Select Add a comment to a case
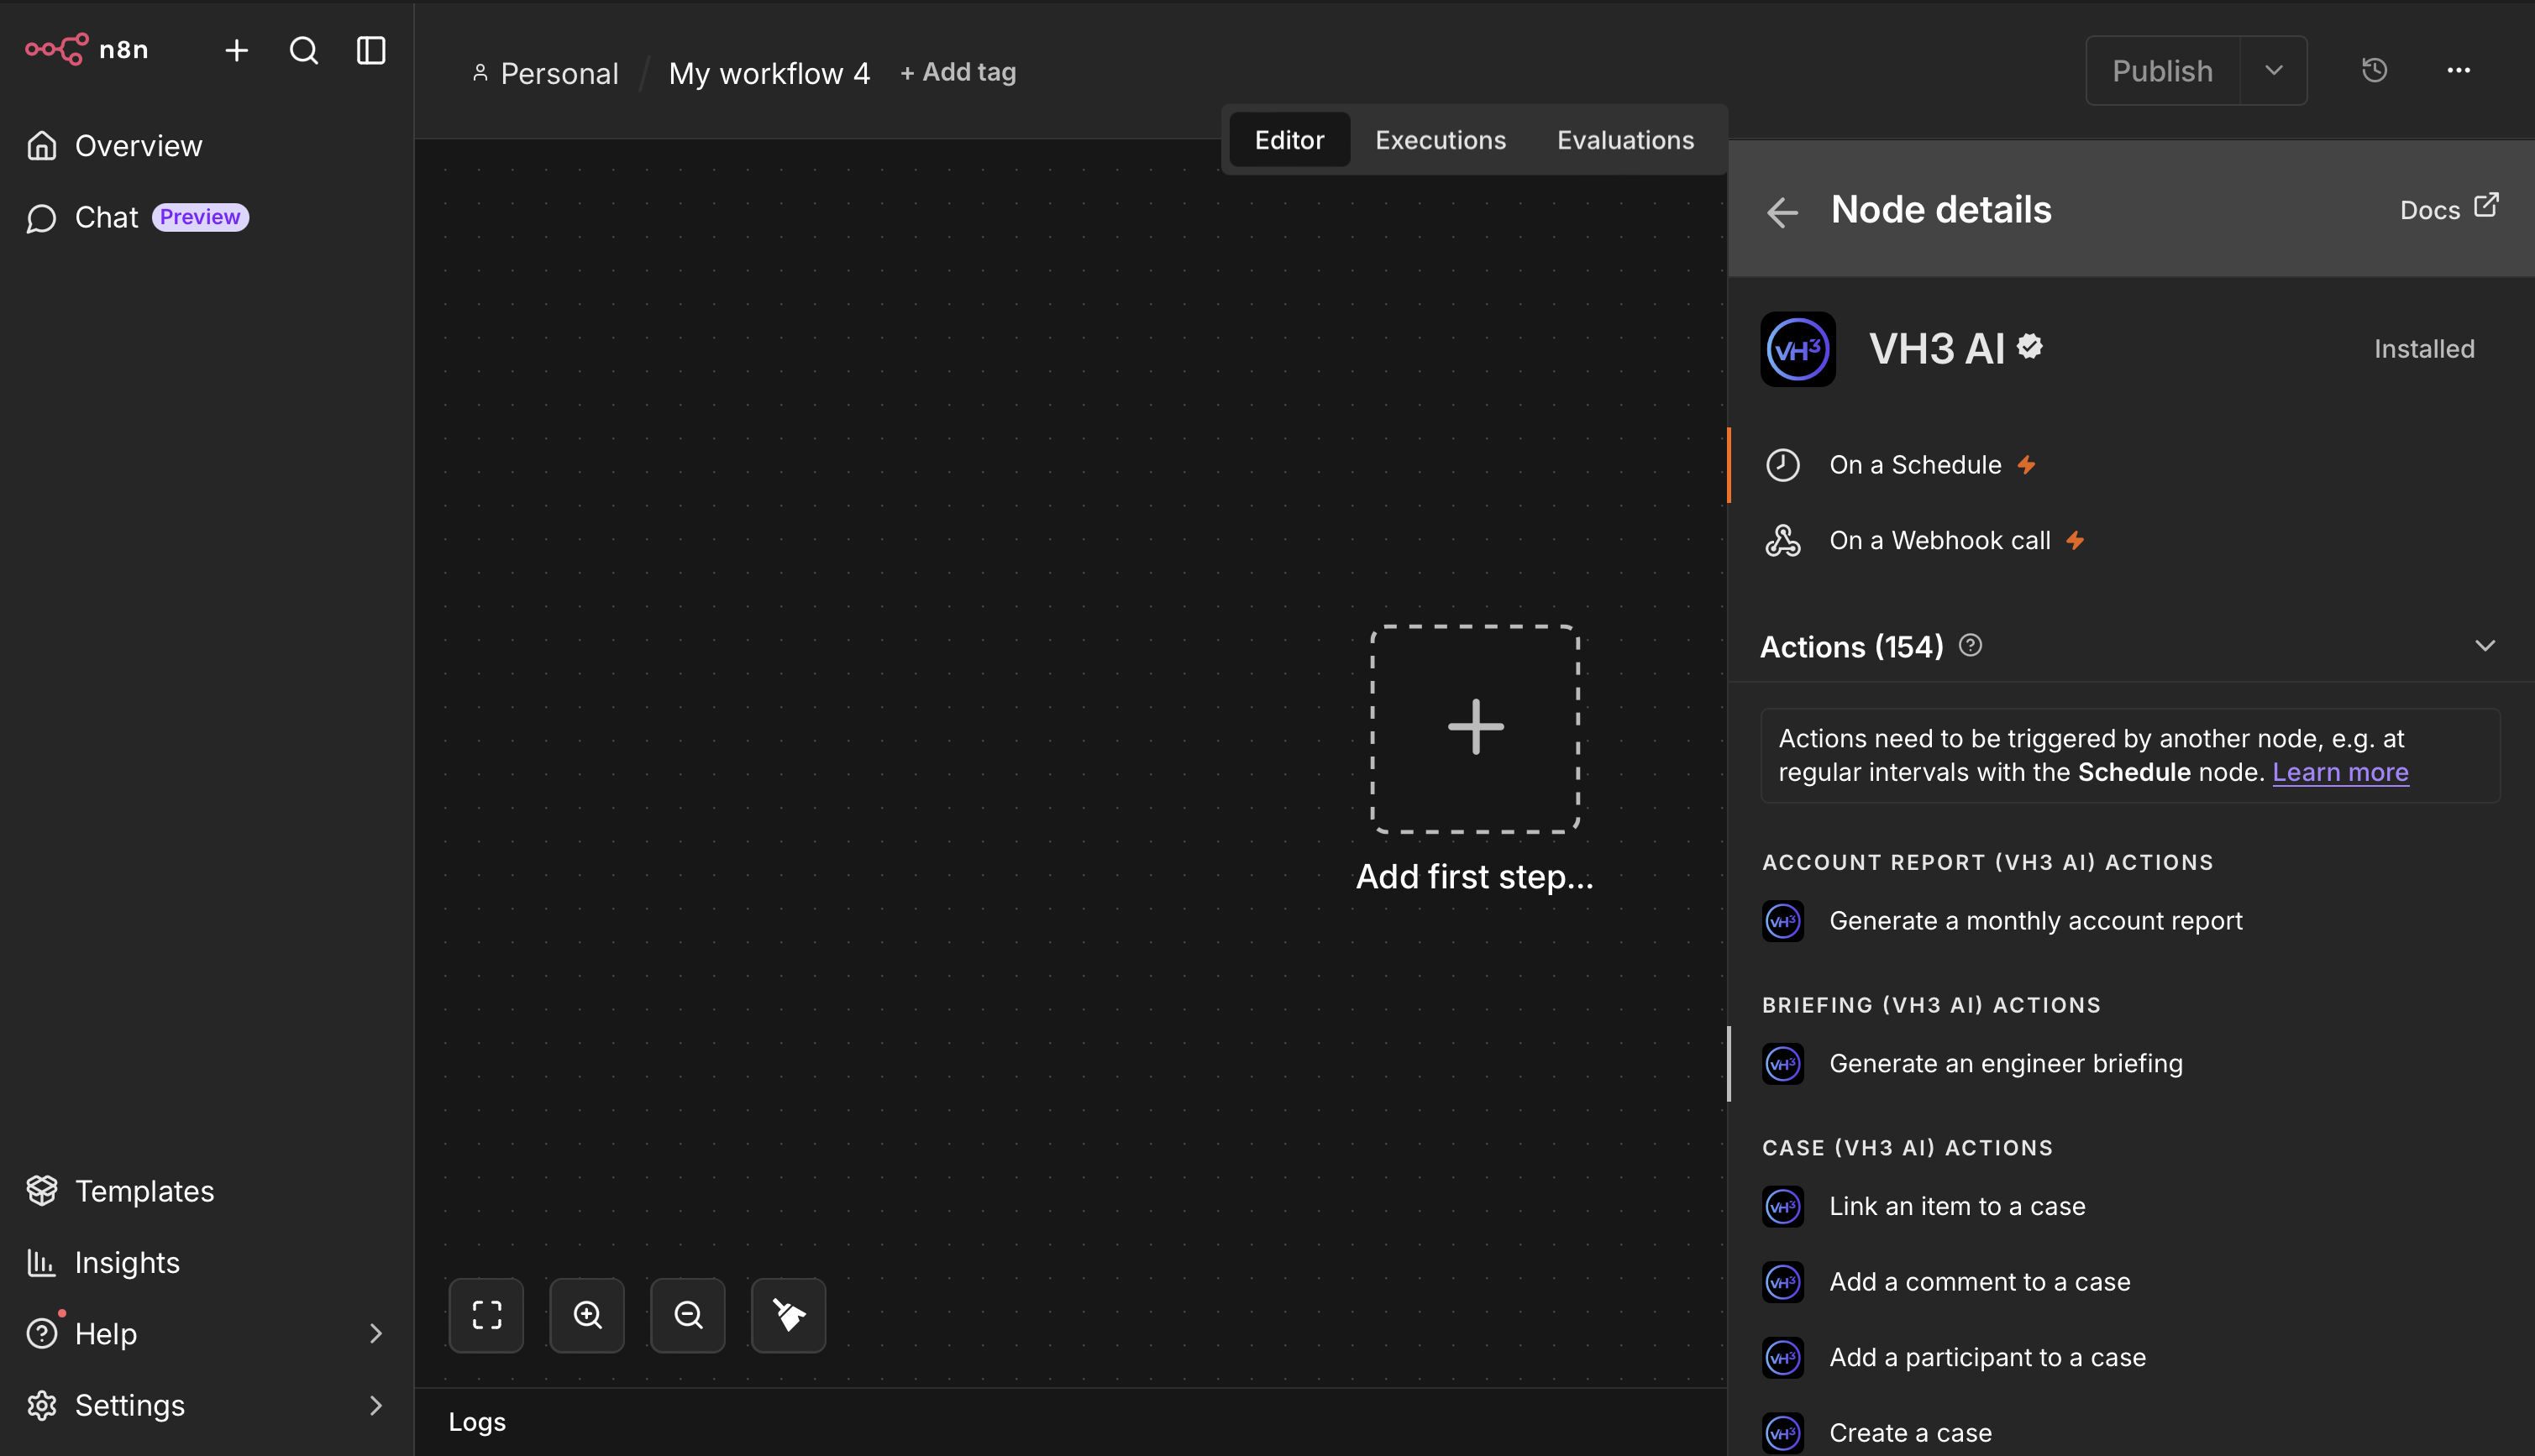The width and height of the screenshot is (2535, 1456). [2131, 1281]
